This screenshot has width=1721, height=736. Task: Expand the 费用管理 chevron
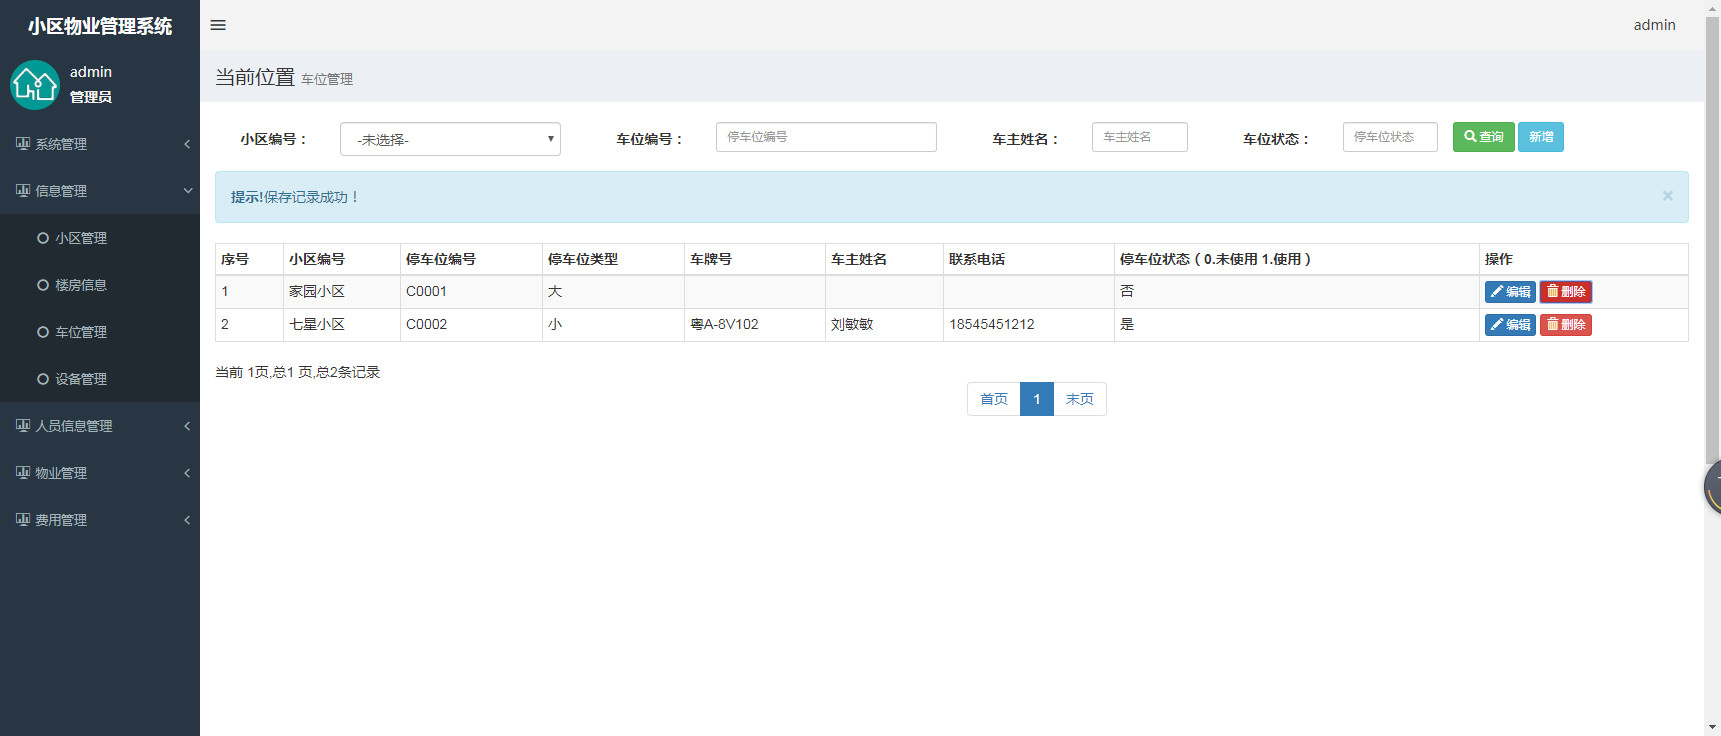click(187, 520)
